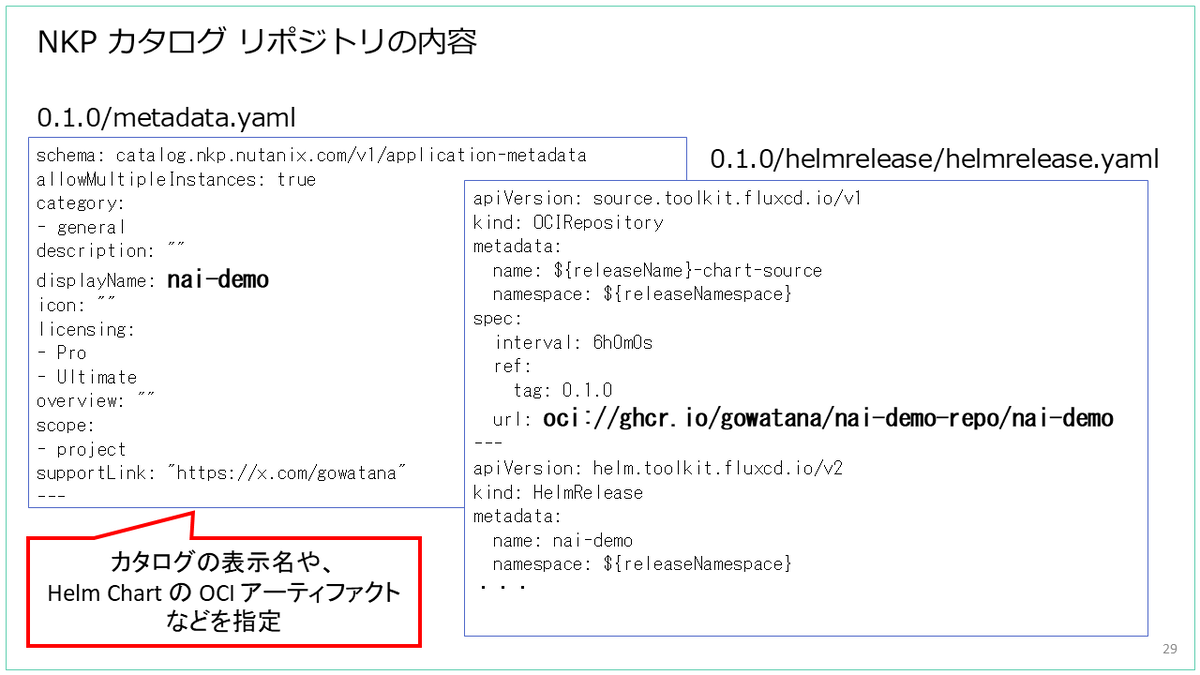
Task: Click the 'category:' line in metadata.yaml
Action: click(x=81, y=204)
